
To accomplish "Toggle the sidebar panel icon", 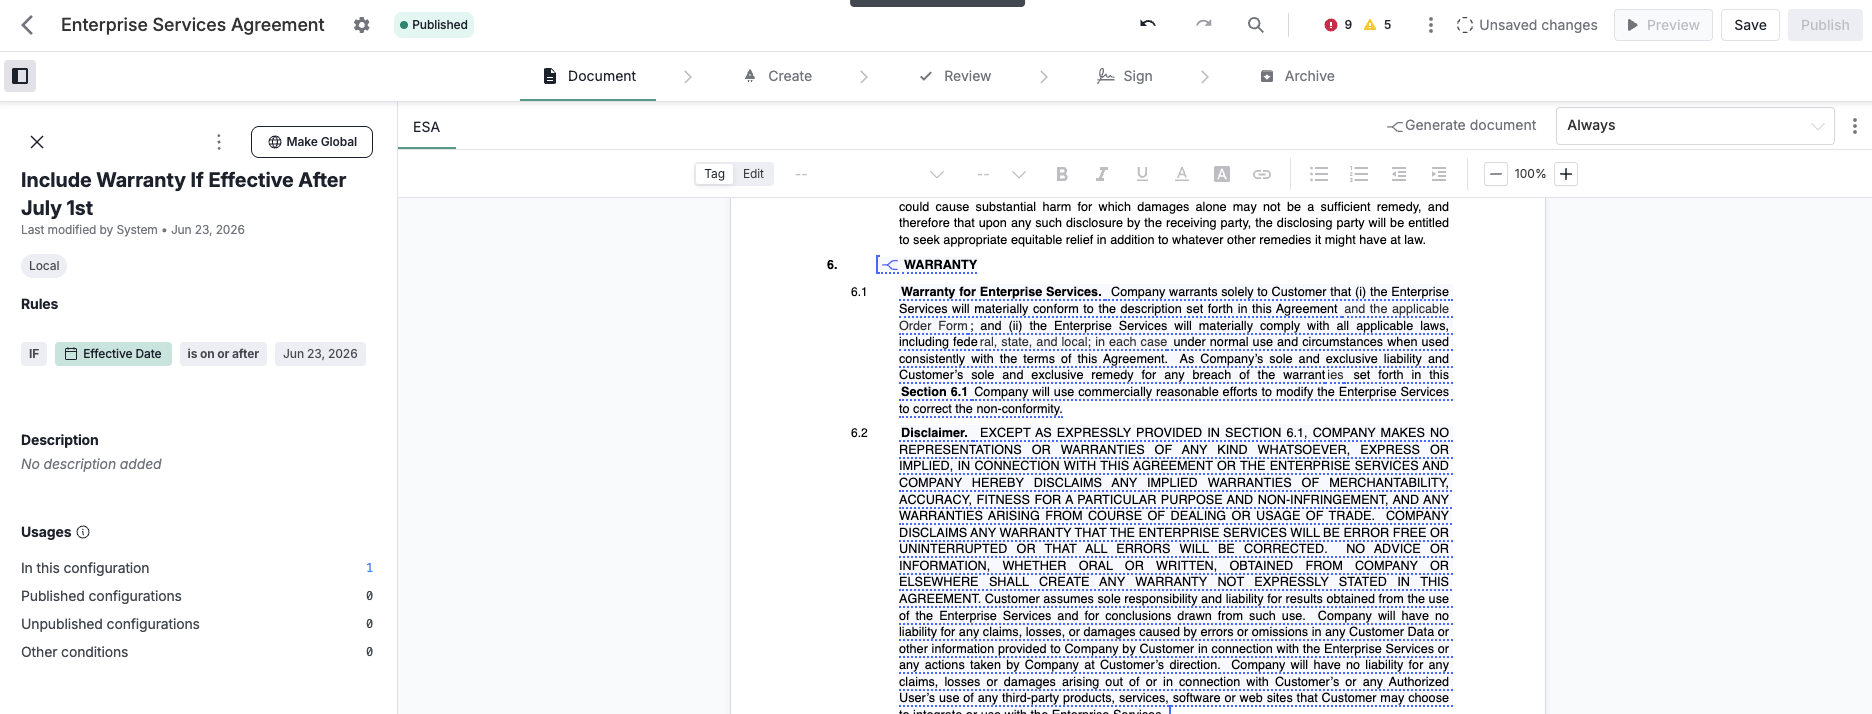I will click(x=20, y=76).
